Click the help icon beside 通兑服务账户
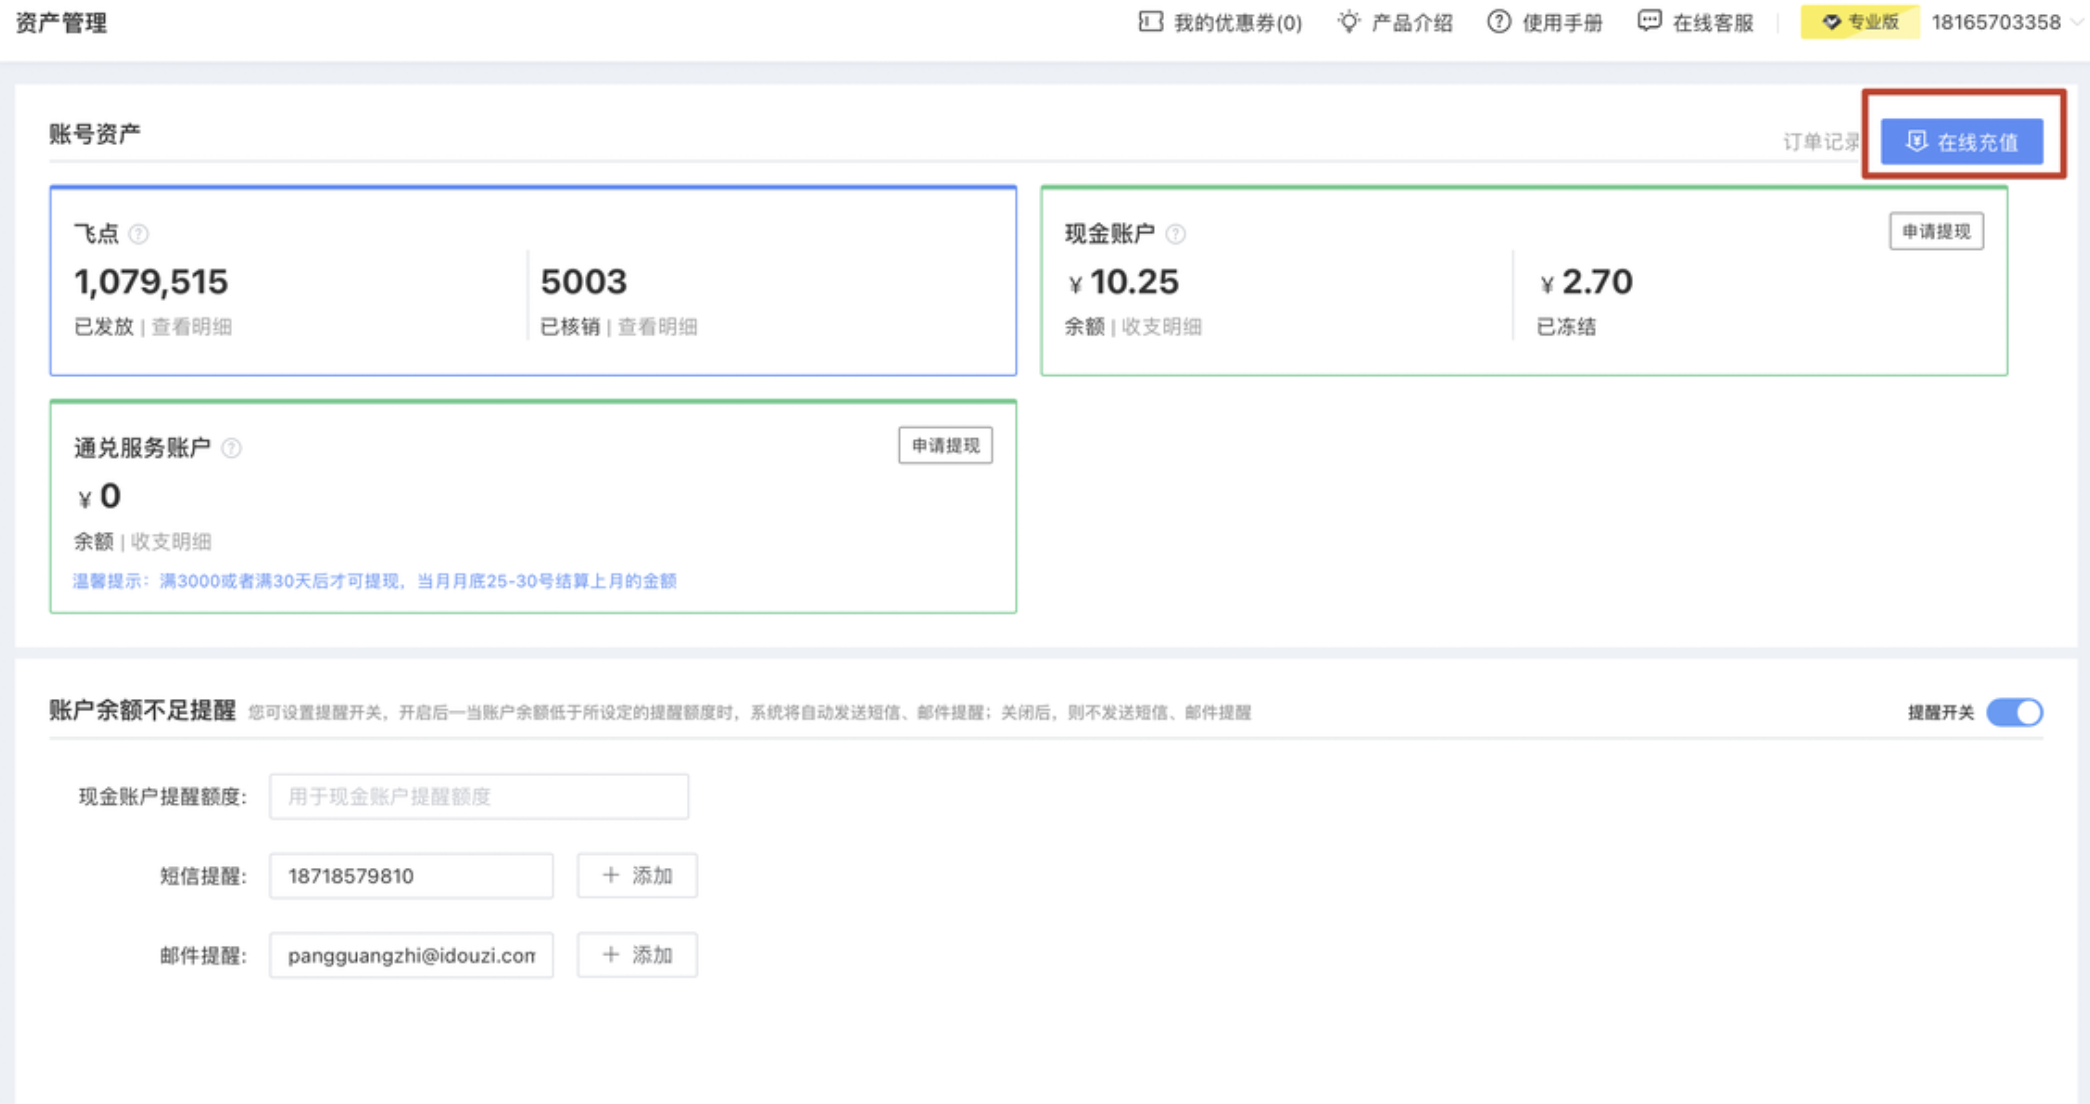This screenshot has width=2090, height=1104. (231, 448)
